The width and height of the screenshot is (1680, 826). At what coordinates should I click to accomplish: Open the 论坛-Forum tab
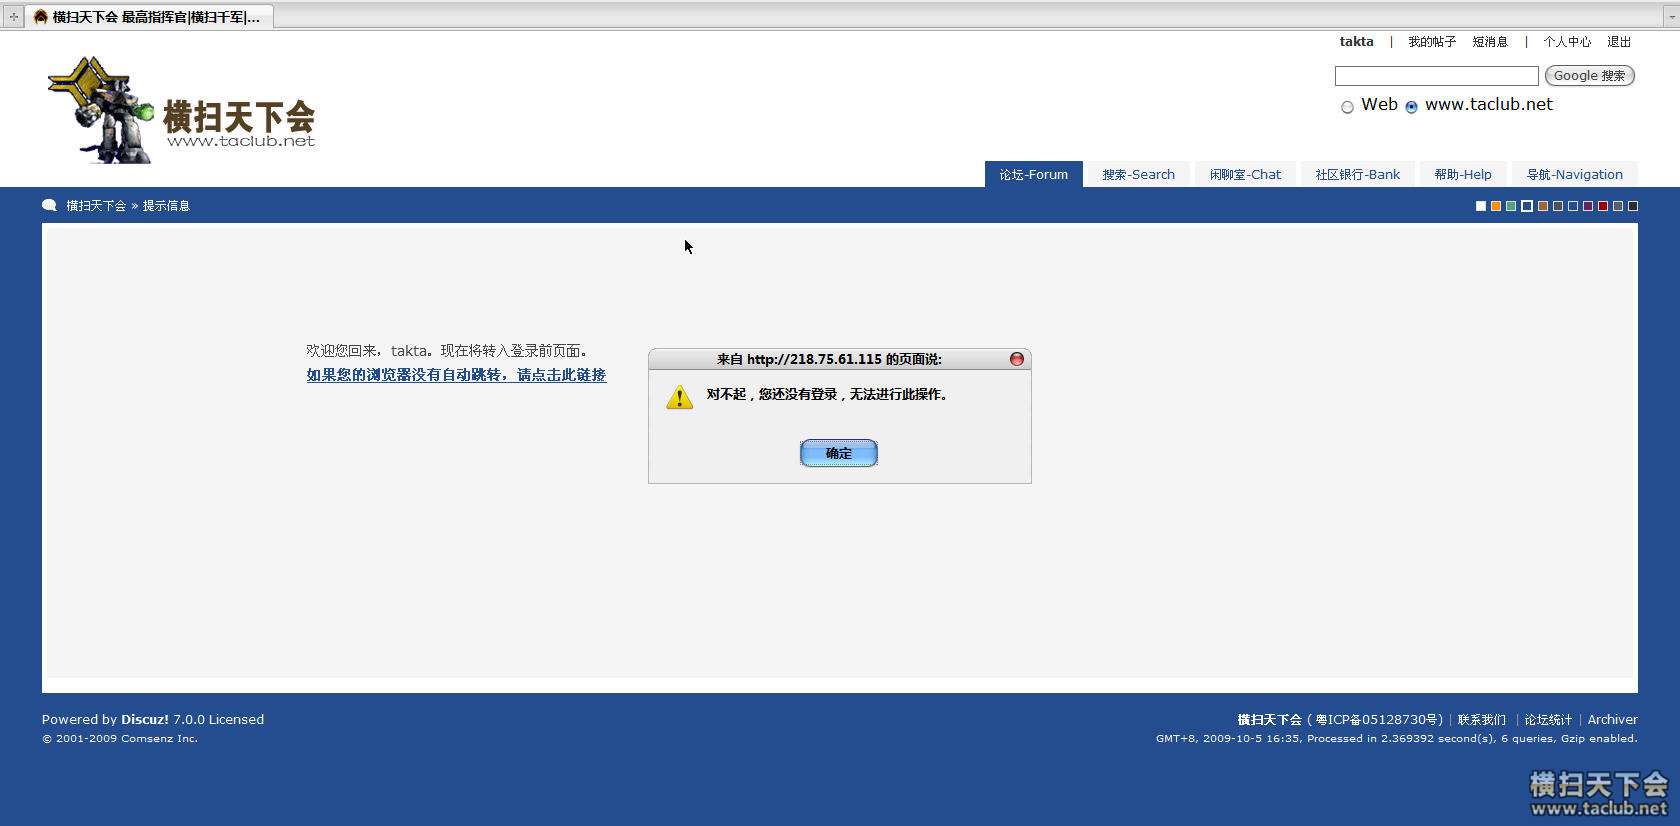click(x=1033, y=174)
